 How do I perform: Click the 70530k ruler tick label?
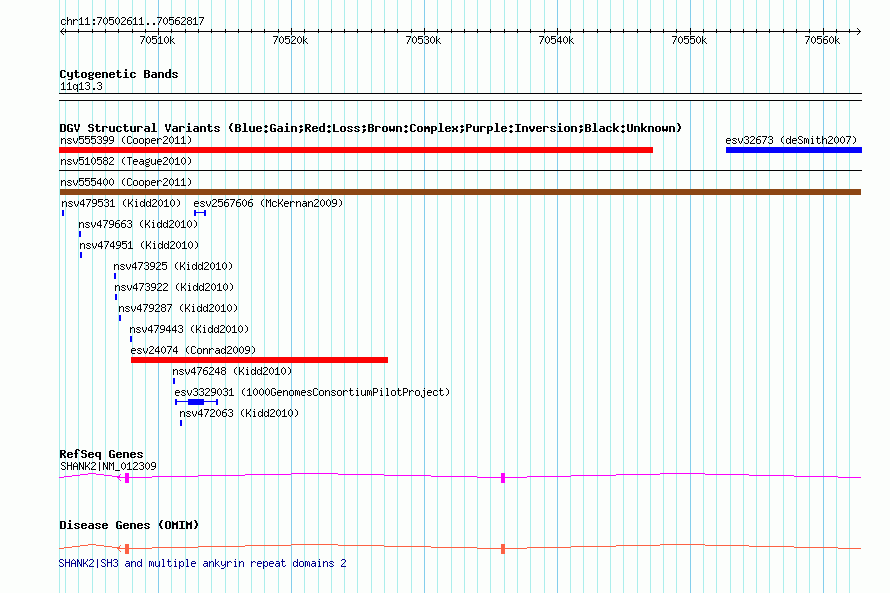[x=423, y=40]
